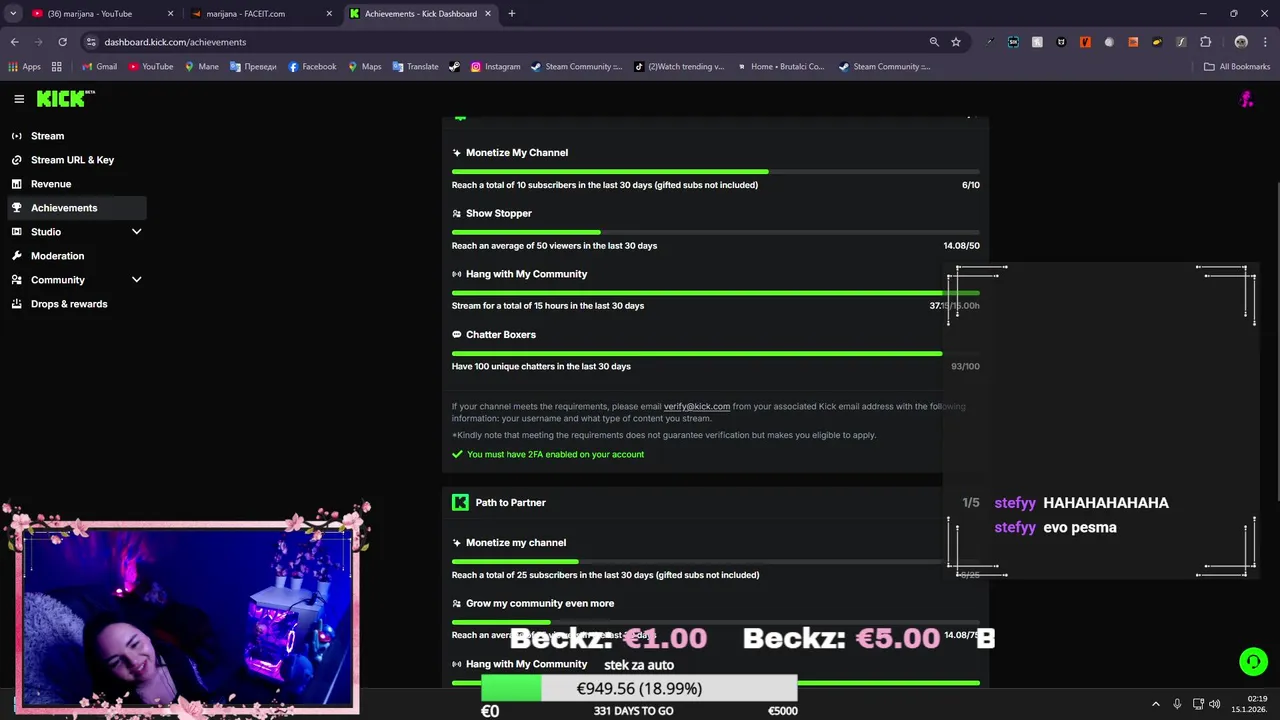Open the color picker eyedropper extension
The height and width of the screenshot is (720, 1280).
point(989,42)
